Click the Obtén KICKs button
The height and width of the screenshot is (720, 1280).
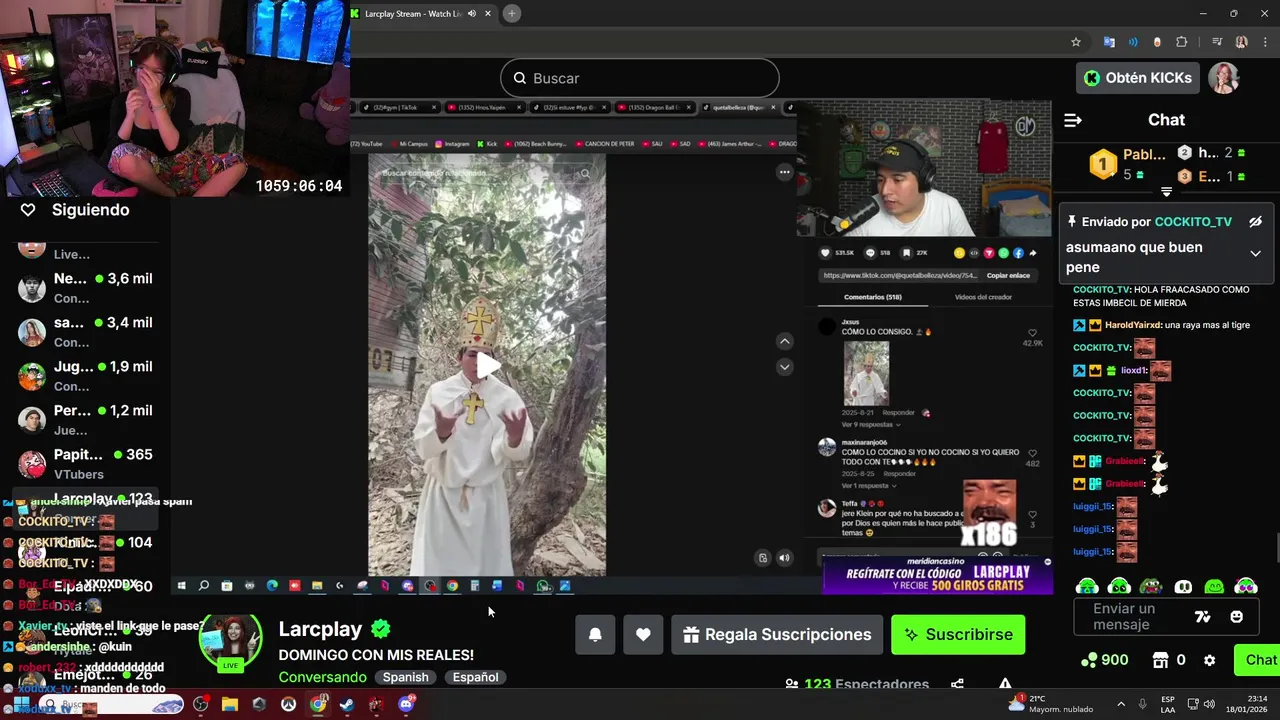click(1138, 78)
